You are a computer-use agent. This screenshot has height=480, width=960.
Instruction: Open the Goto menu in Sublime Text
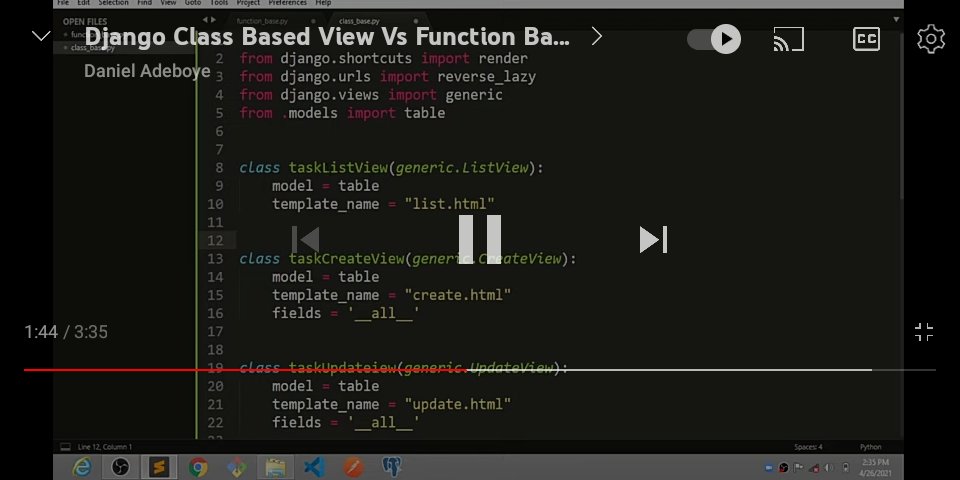click(x=193, y=3)
